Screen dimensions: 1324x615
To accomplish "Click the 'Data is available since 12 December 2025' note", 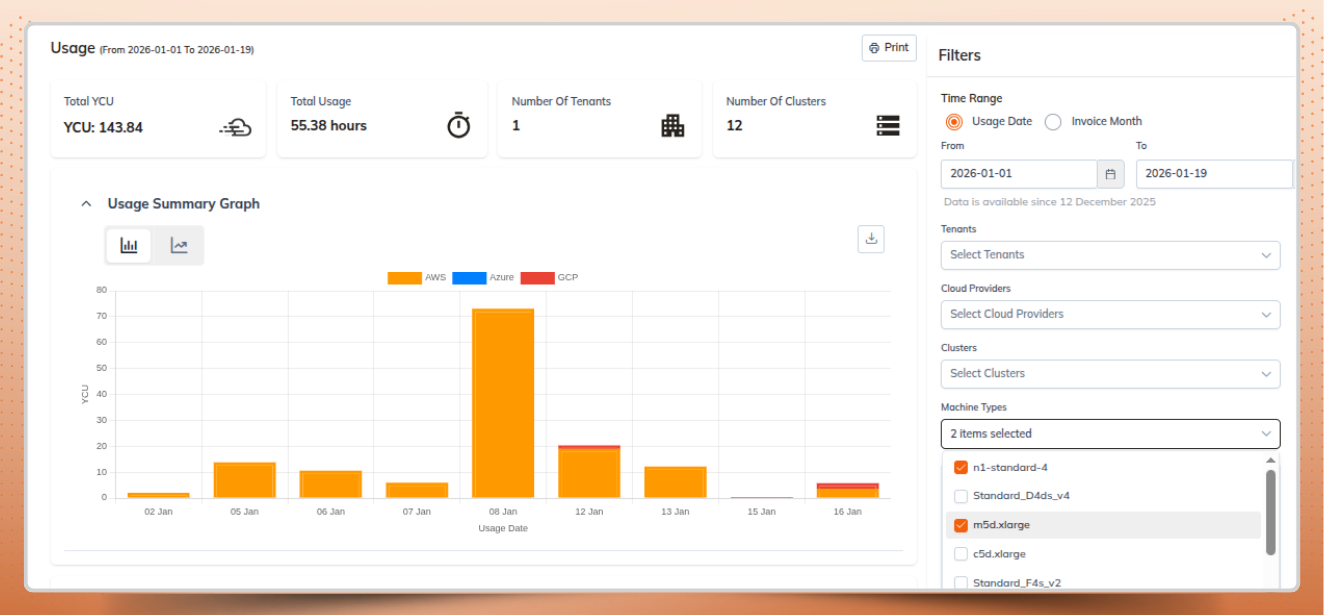I will (1050, 202).
